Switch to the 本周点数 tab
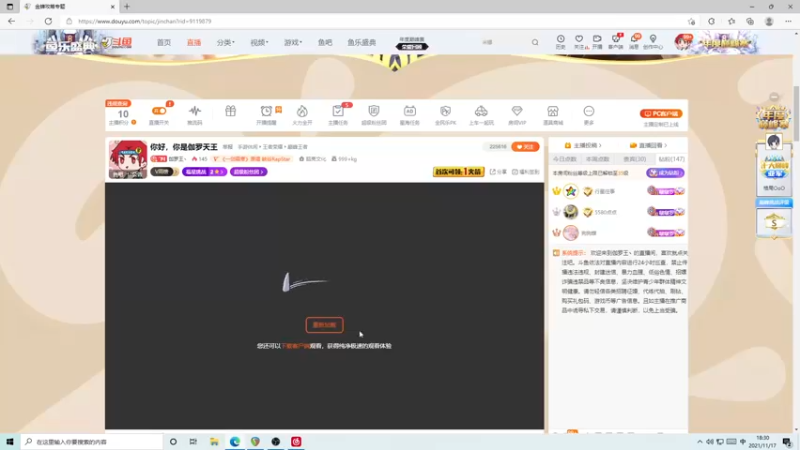Screen dimensions: 800x450 (597, 159)
